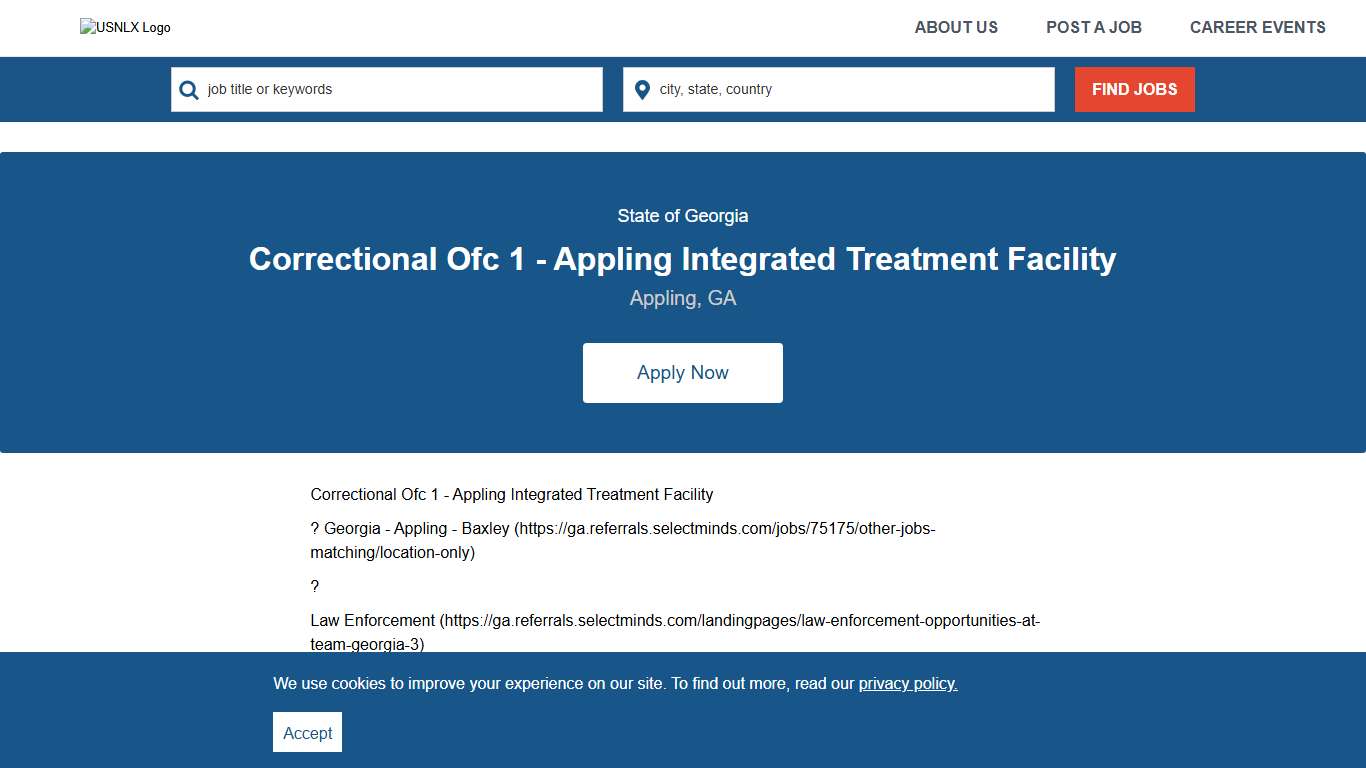1366x768 pixels.
Task: Click the USNLX logo
Action: [124, 27]
